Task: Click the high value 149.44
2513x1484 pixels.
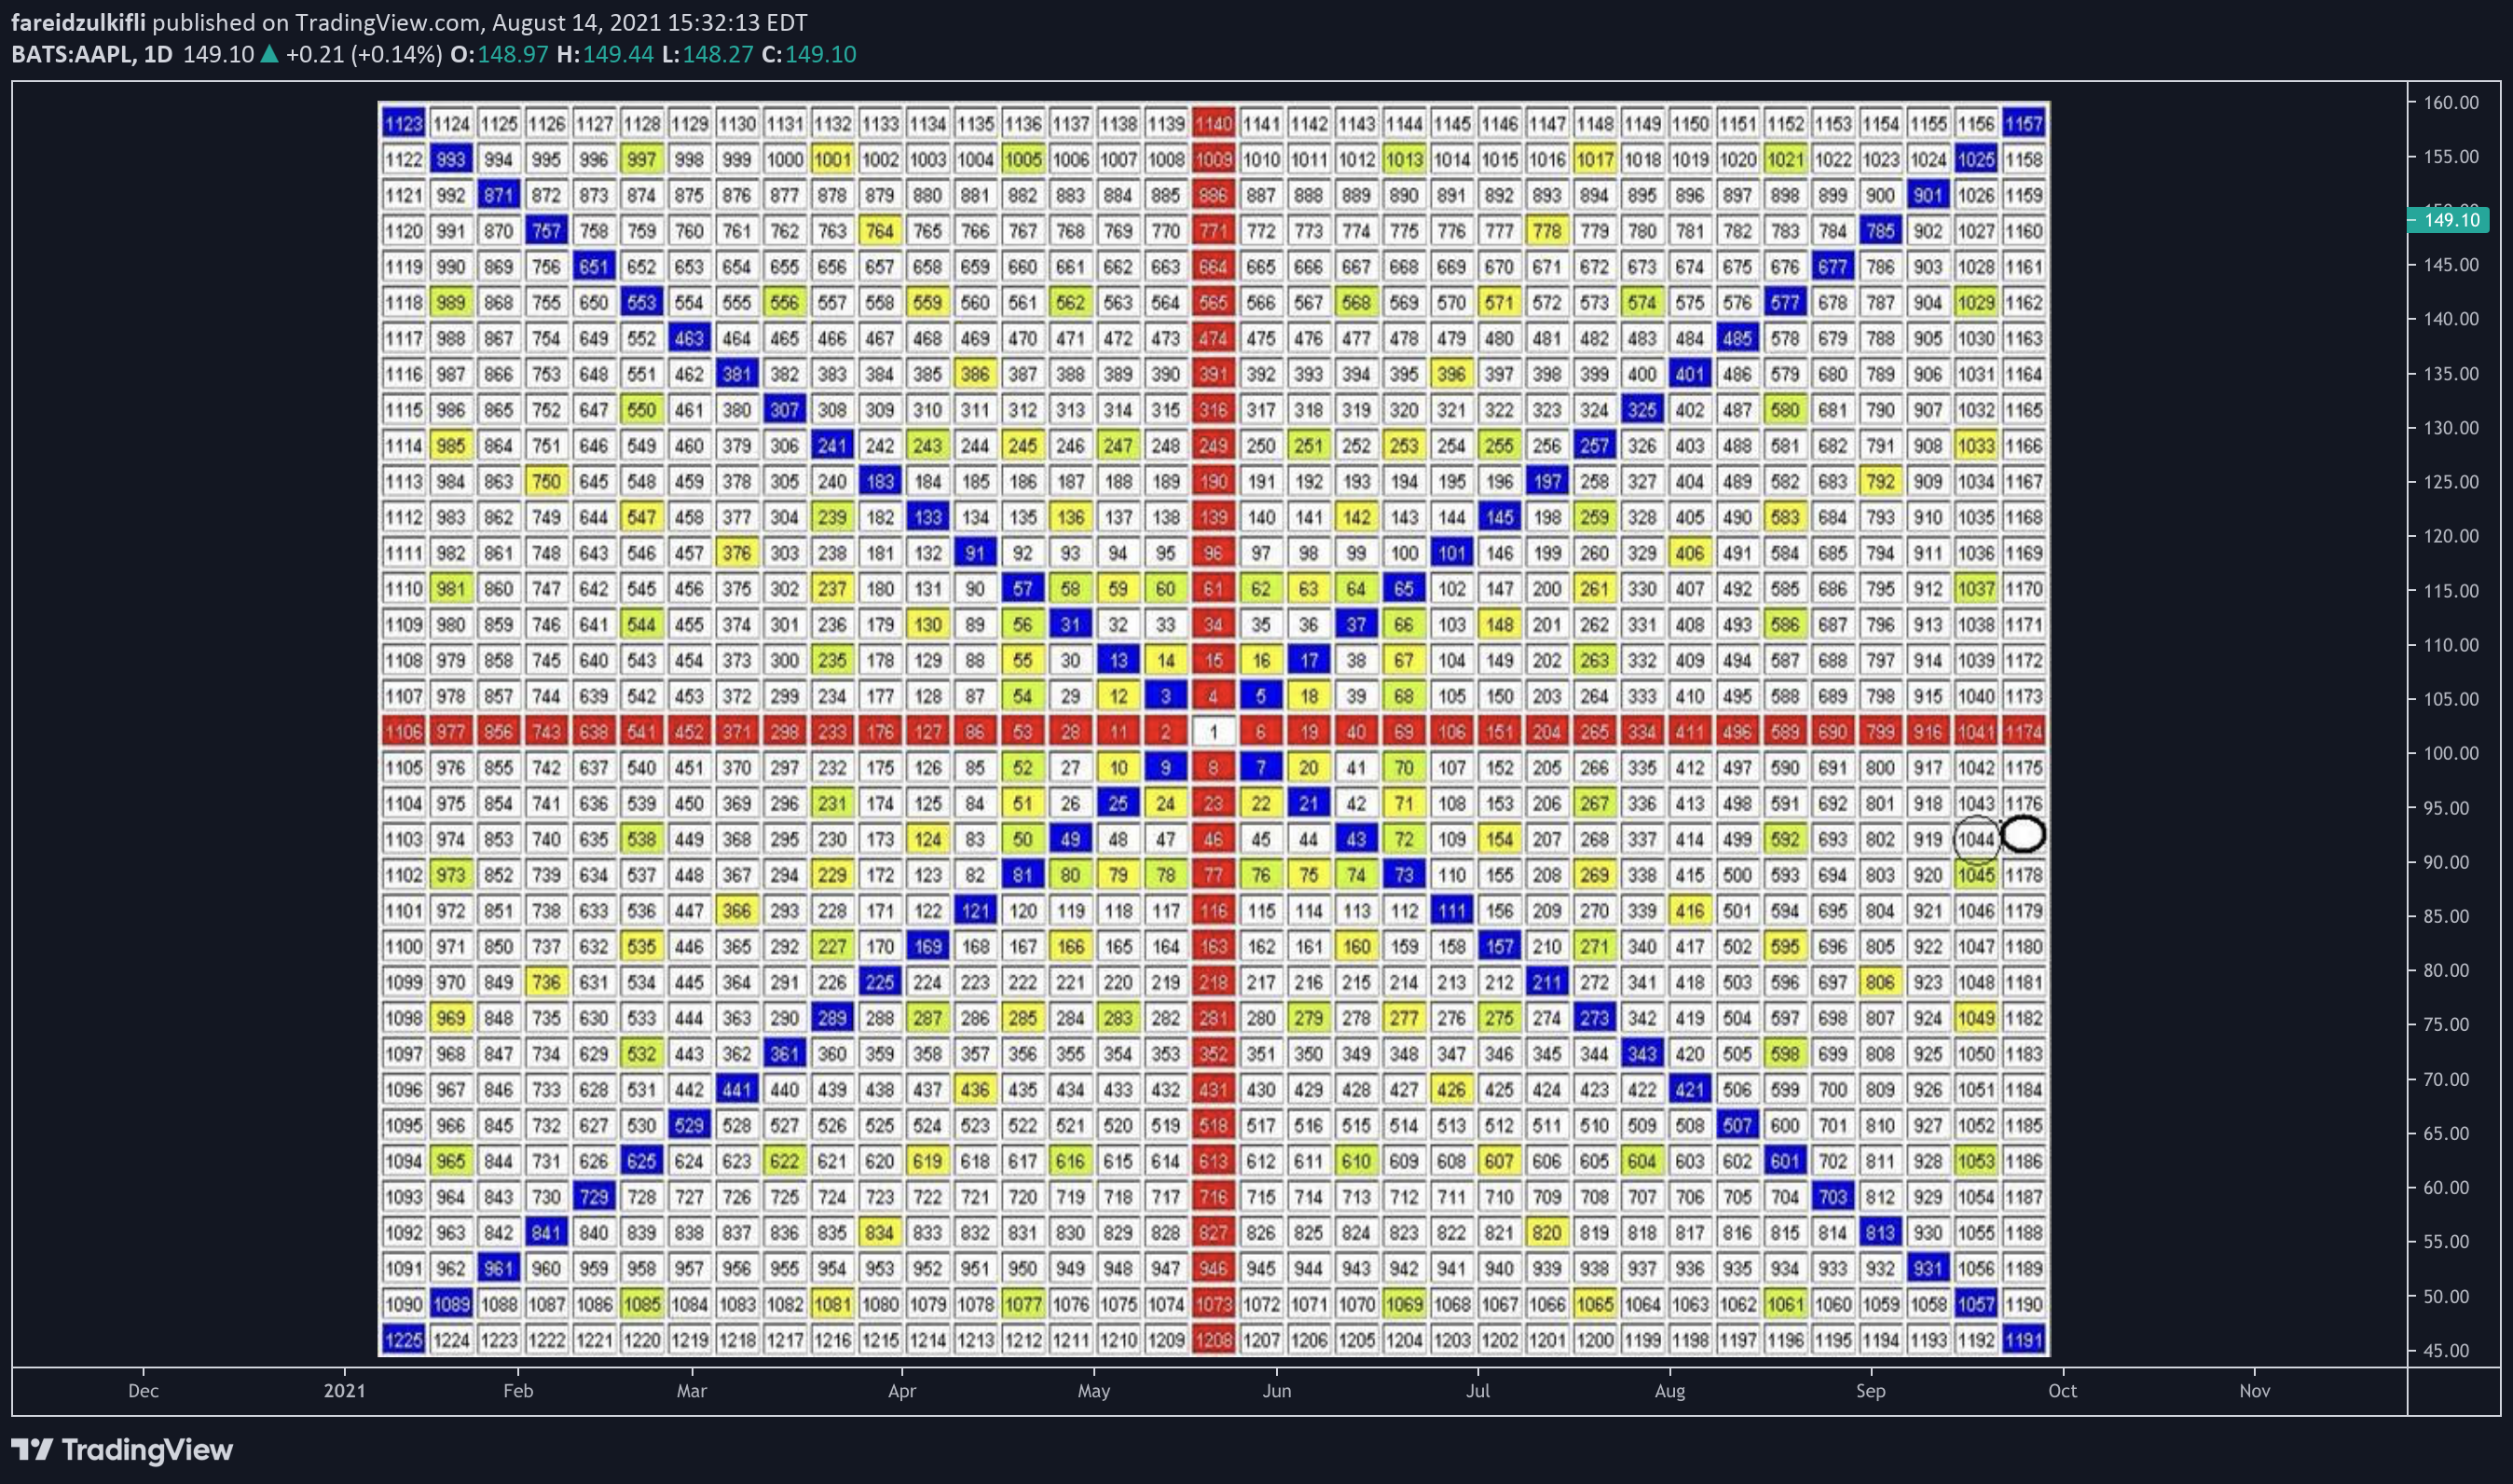Action: click(x=618, y=54)
